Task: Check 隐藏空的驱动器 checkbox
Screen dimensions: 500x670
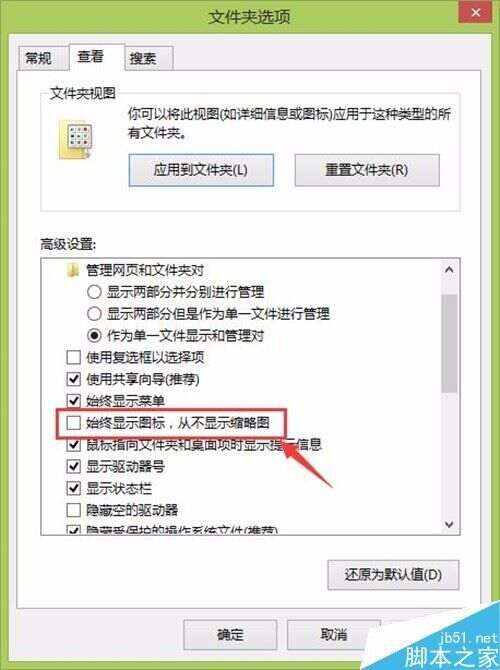Action: (x=74, y=510)
